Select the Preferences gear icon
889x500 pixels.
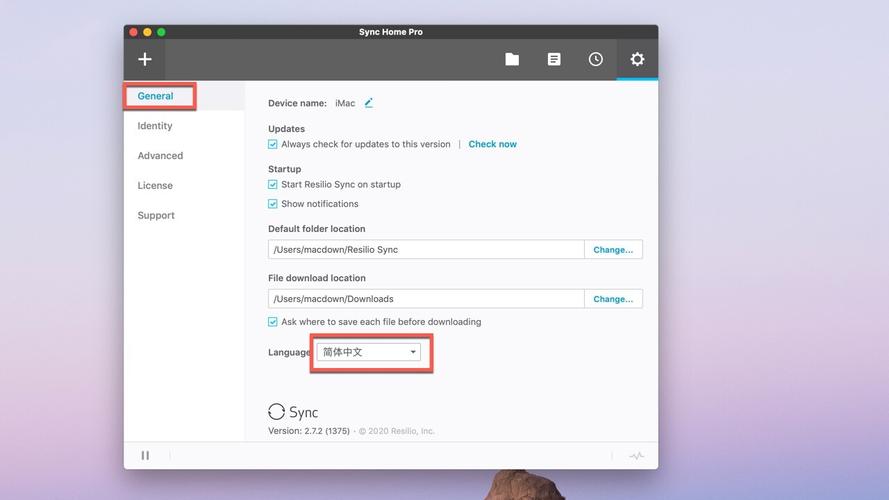pyautogui.click(x=637, y=59)
